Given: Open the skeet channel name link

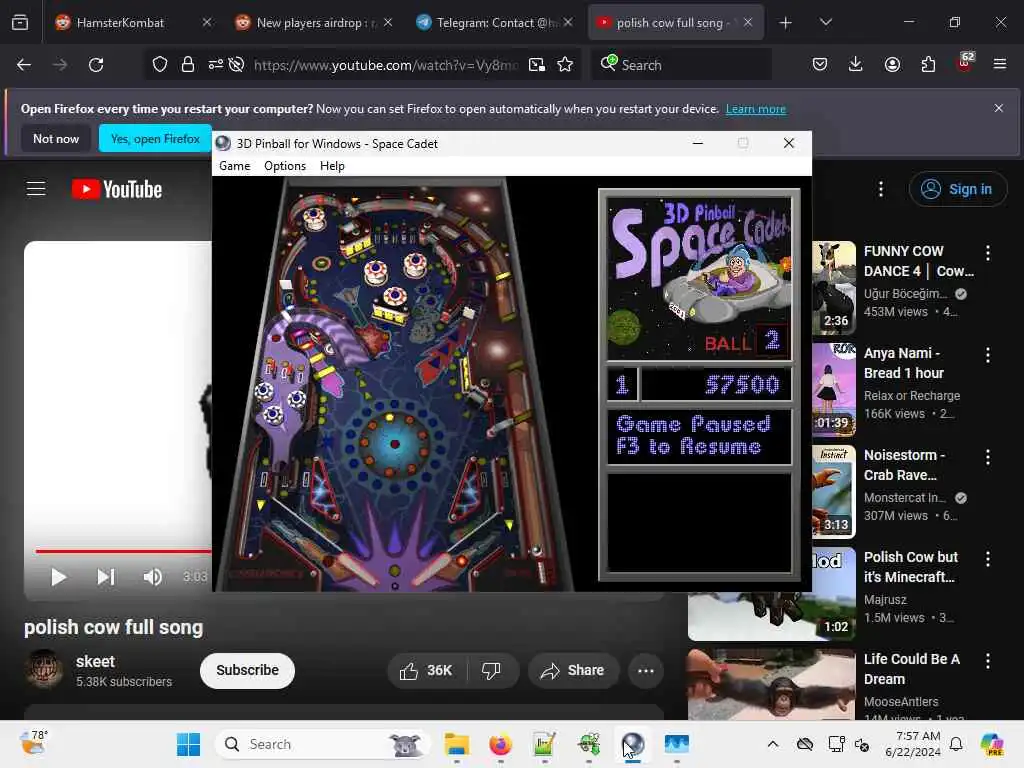Looking at the screenshot, I should (95, 662).
